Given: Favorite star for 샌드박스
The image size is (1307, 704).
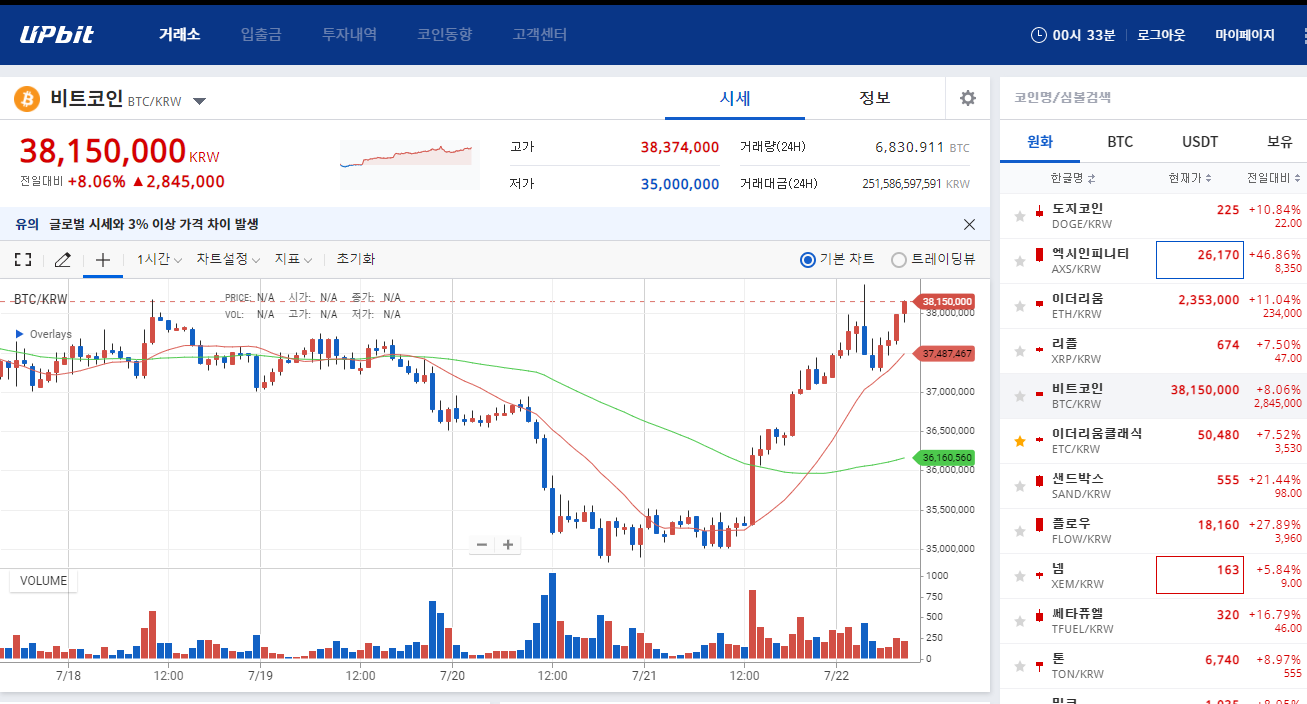Looking at the screenshot, I should [x=1020, y=486].
